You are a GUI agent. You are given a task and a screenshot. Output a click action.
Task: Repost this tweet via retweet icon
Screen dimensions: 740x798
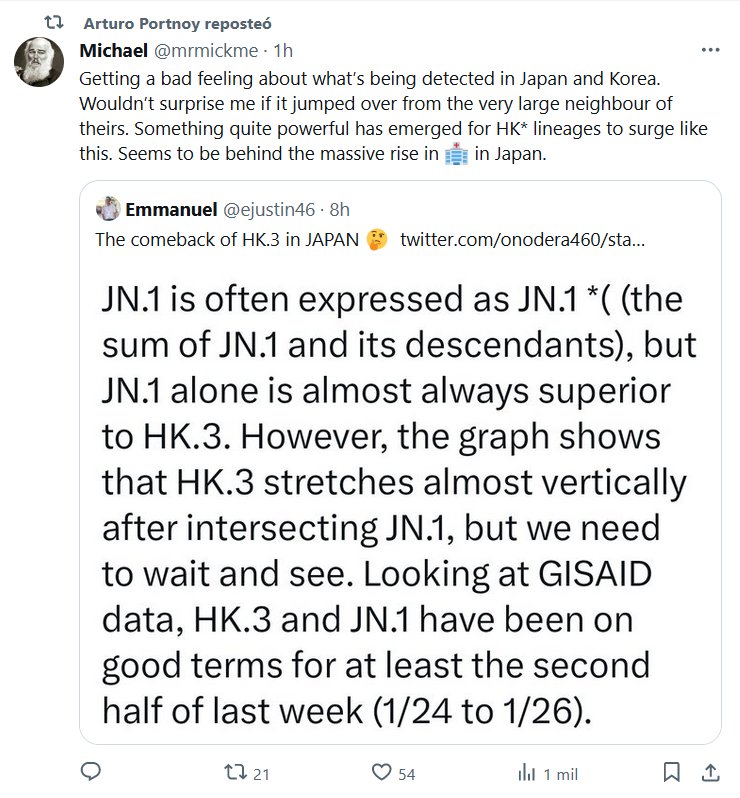tap(236, 773)
